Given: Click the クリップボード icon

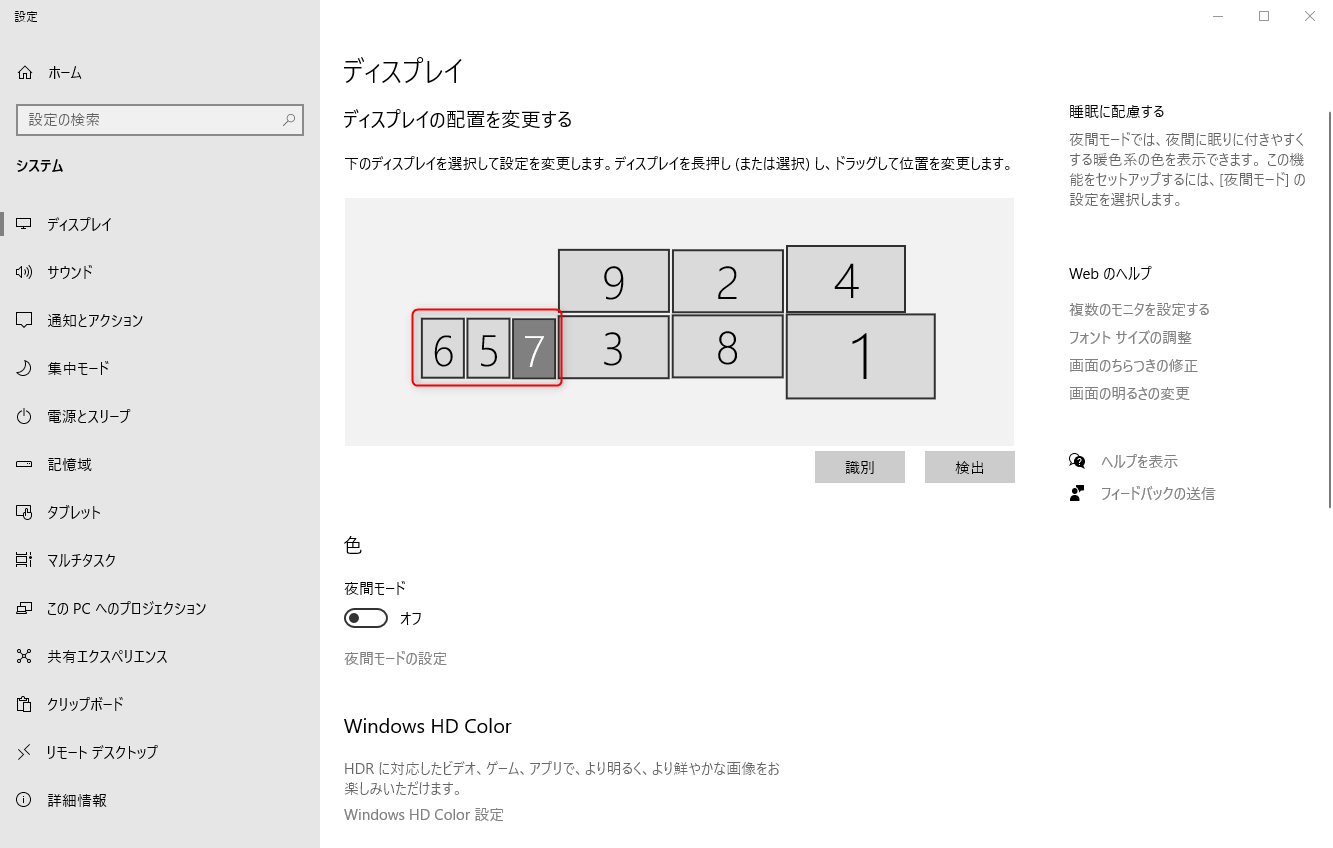Looking at the screenshot, I should [25, 705].
